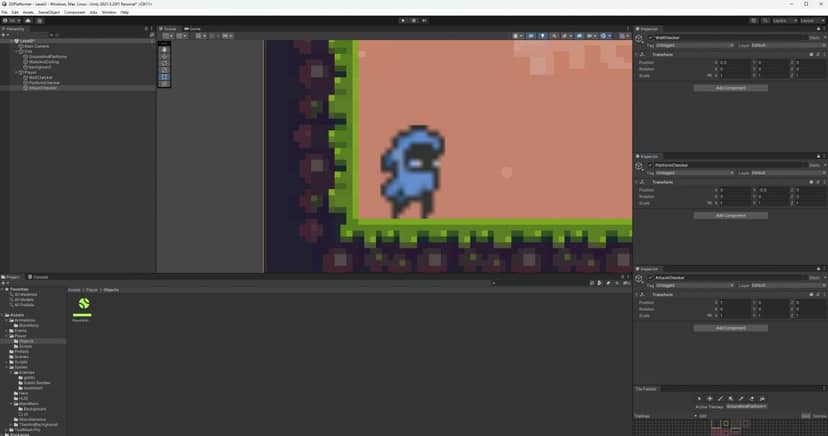828x436 pixels.
Task: Click the Pause button in the toolbar
Action: [414, 20]
